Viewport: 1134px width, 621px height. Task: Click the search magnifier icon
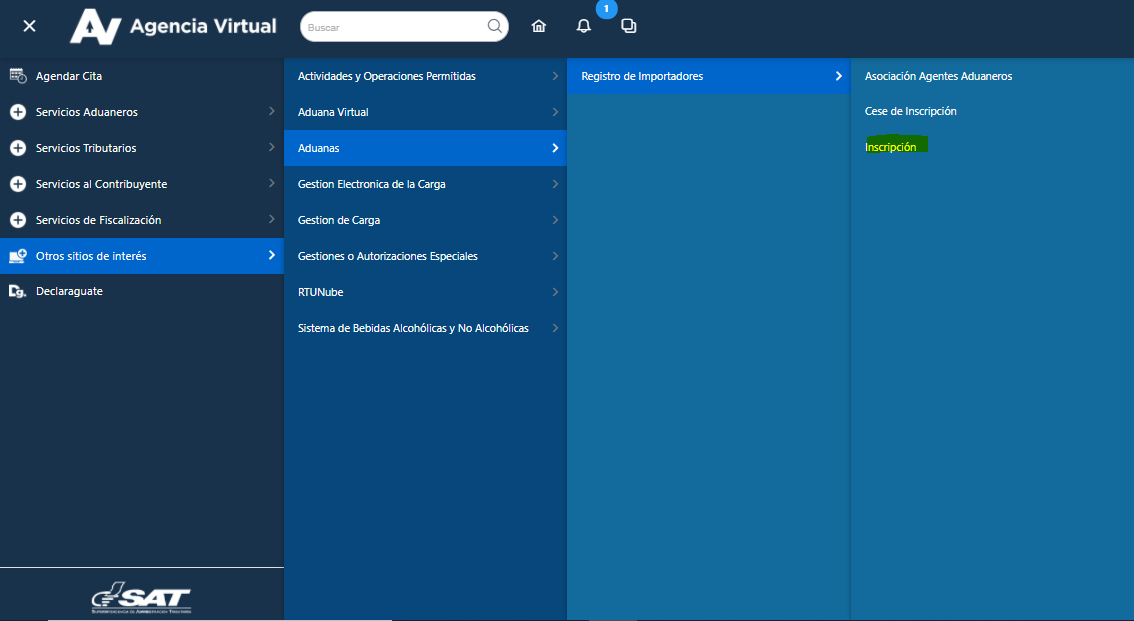pyautogui.click(x=494, y=27)
